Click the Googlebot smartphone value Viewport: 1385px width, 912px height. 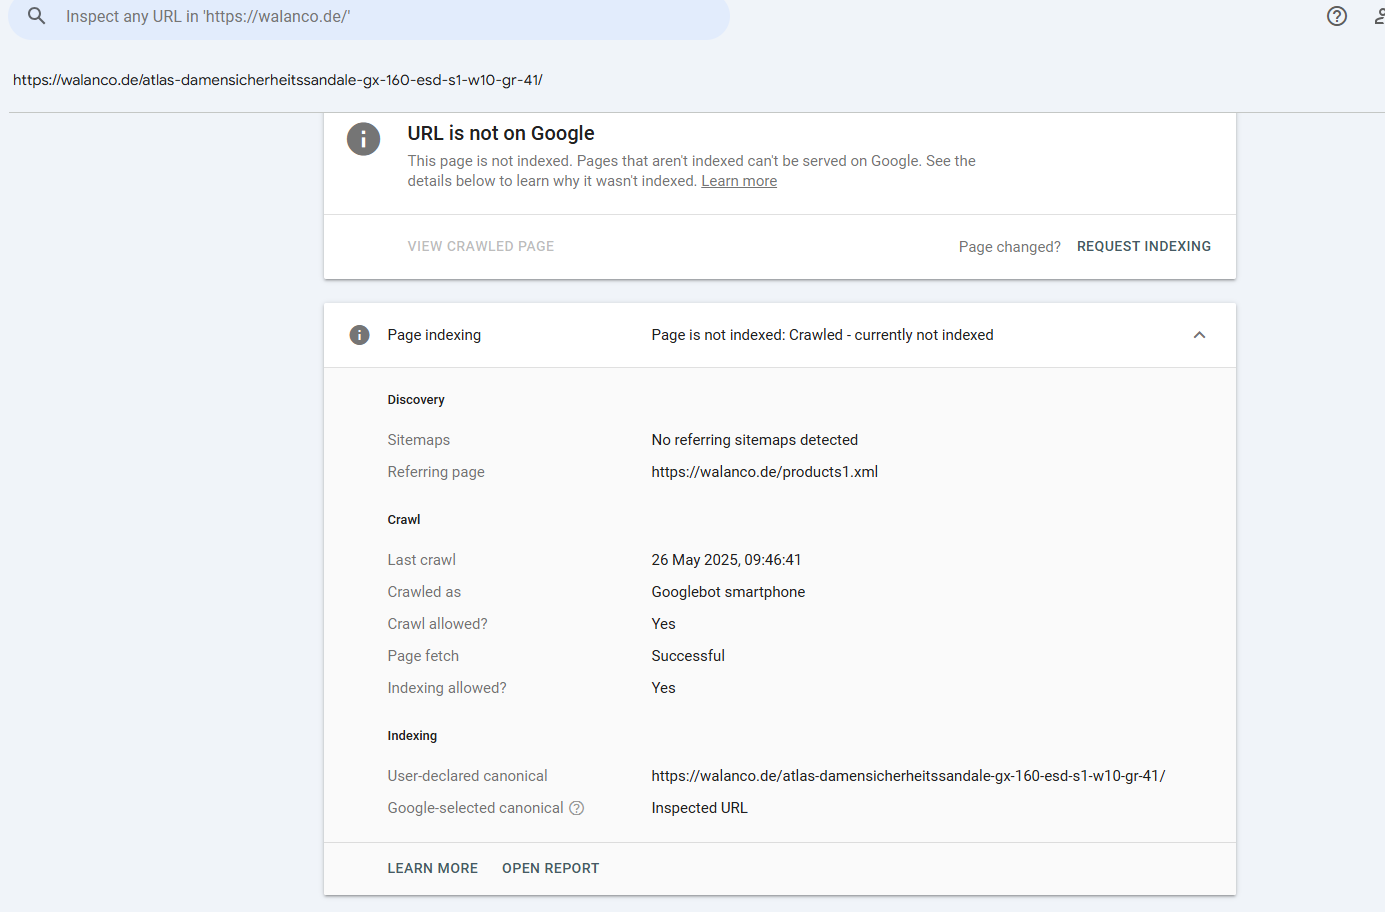tap(728, 592)
